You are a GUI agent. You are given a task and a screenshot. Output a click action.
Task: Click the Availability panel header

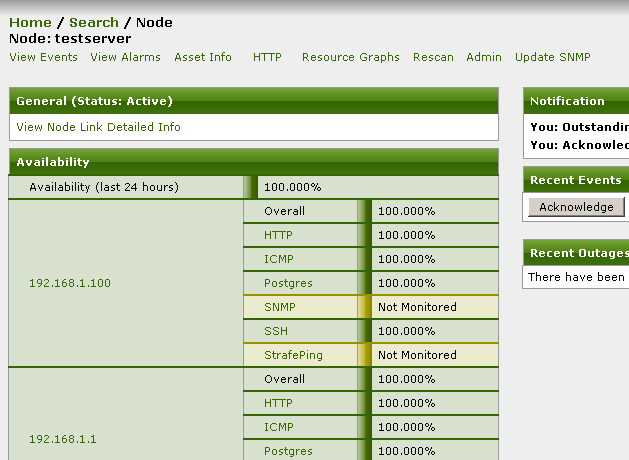click(x=254, y=162)
